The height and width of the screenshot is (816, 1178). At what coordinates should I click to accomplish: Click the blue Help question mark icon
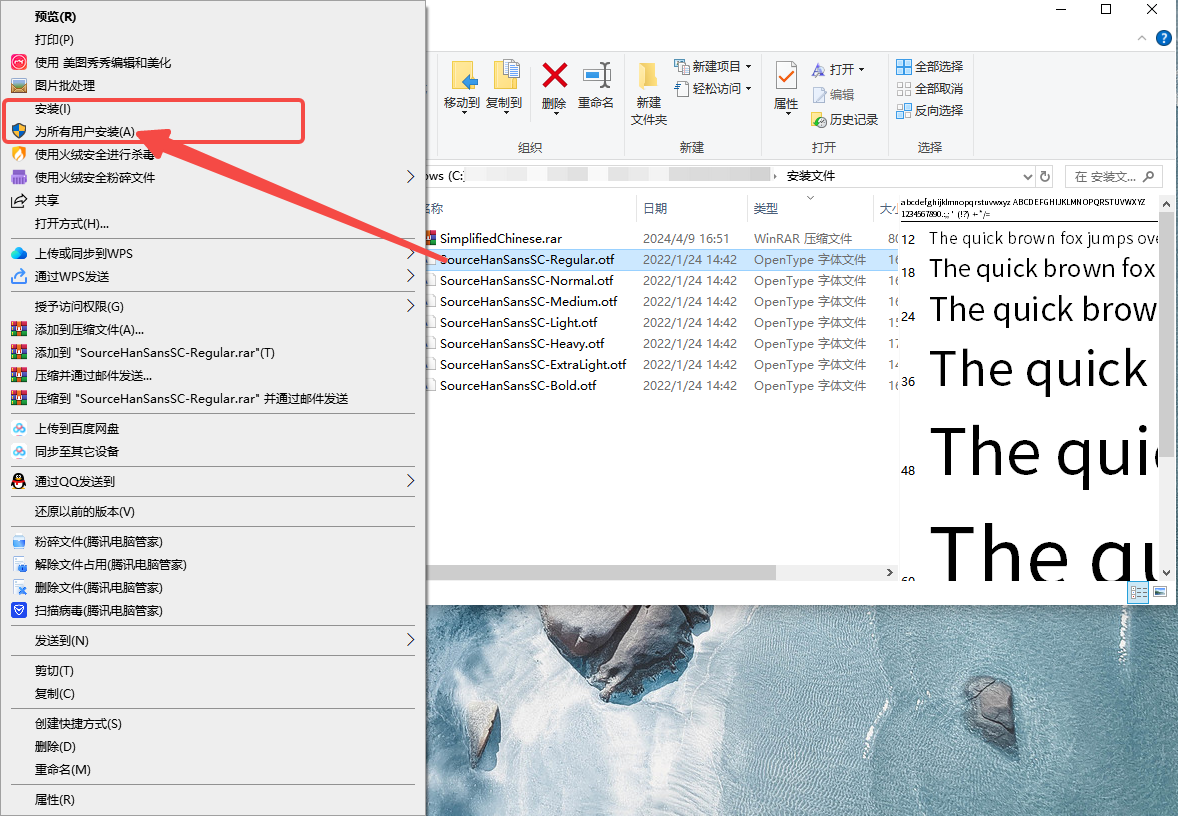(1164, 38)
